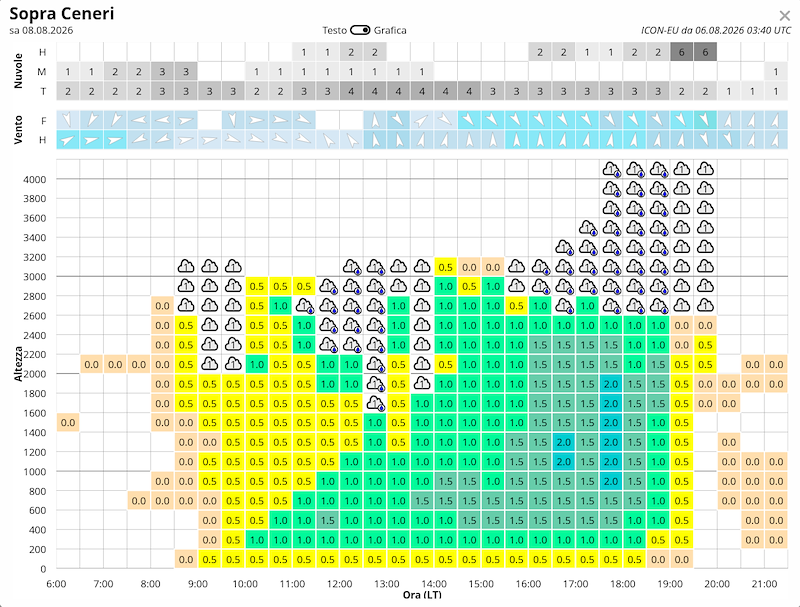Image resolution: width=800 pixels, height=607 pixels.
Task: Click cloud icon at 9:00, 2000–2200 m
Action: pos(210,364)
